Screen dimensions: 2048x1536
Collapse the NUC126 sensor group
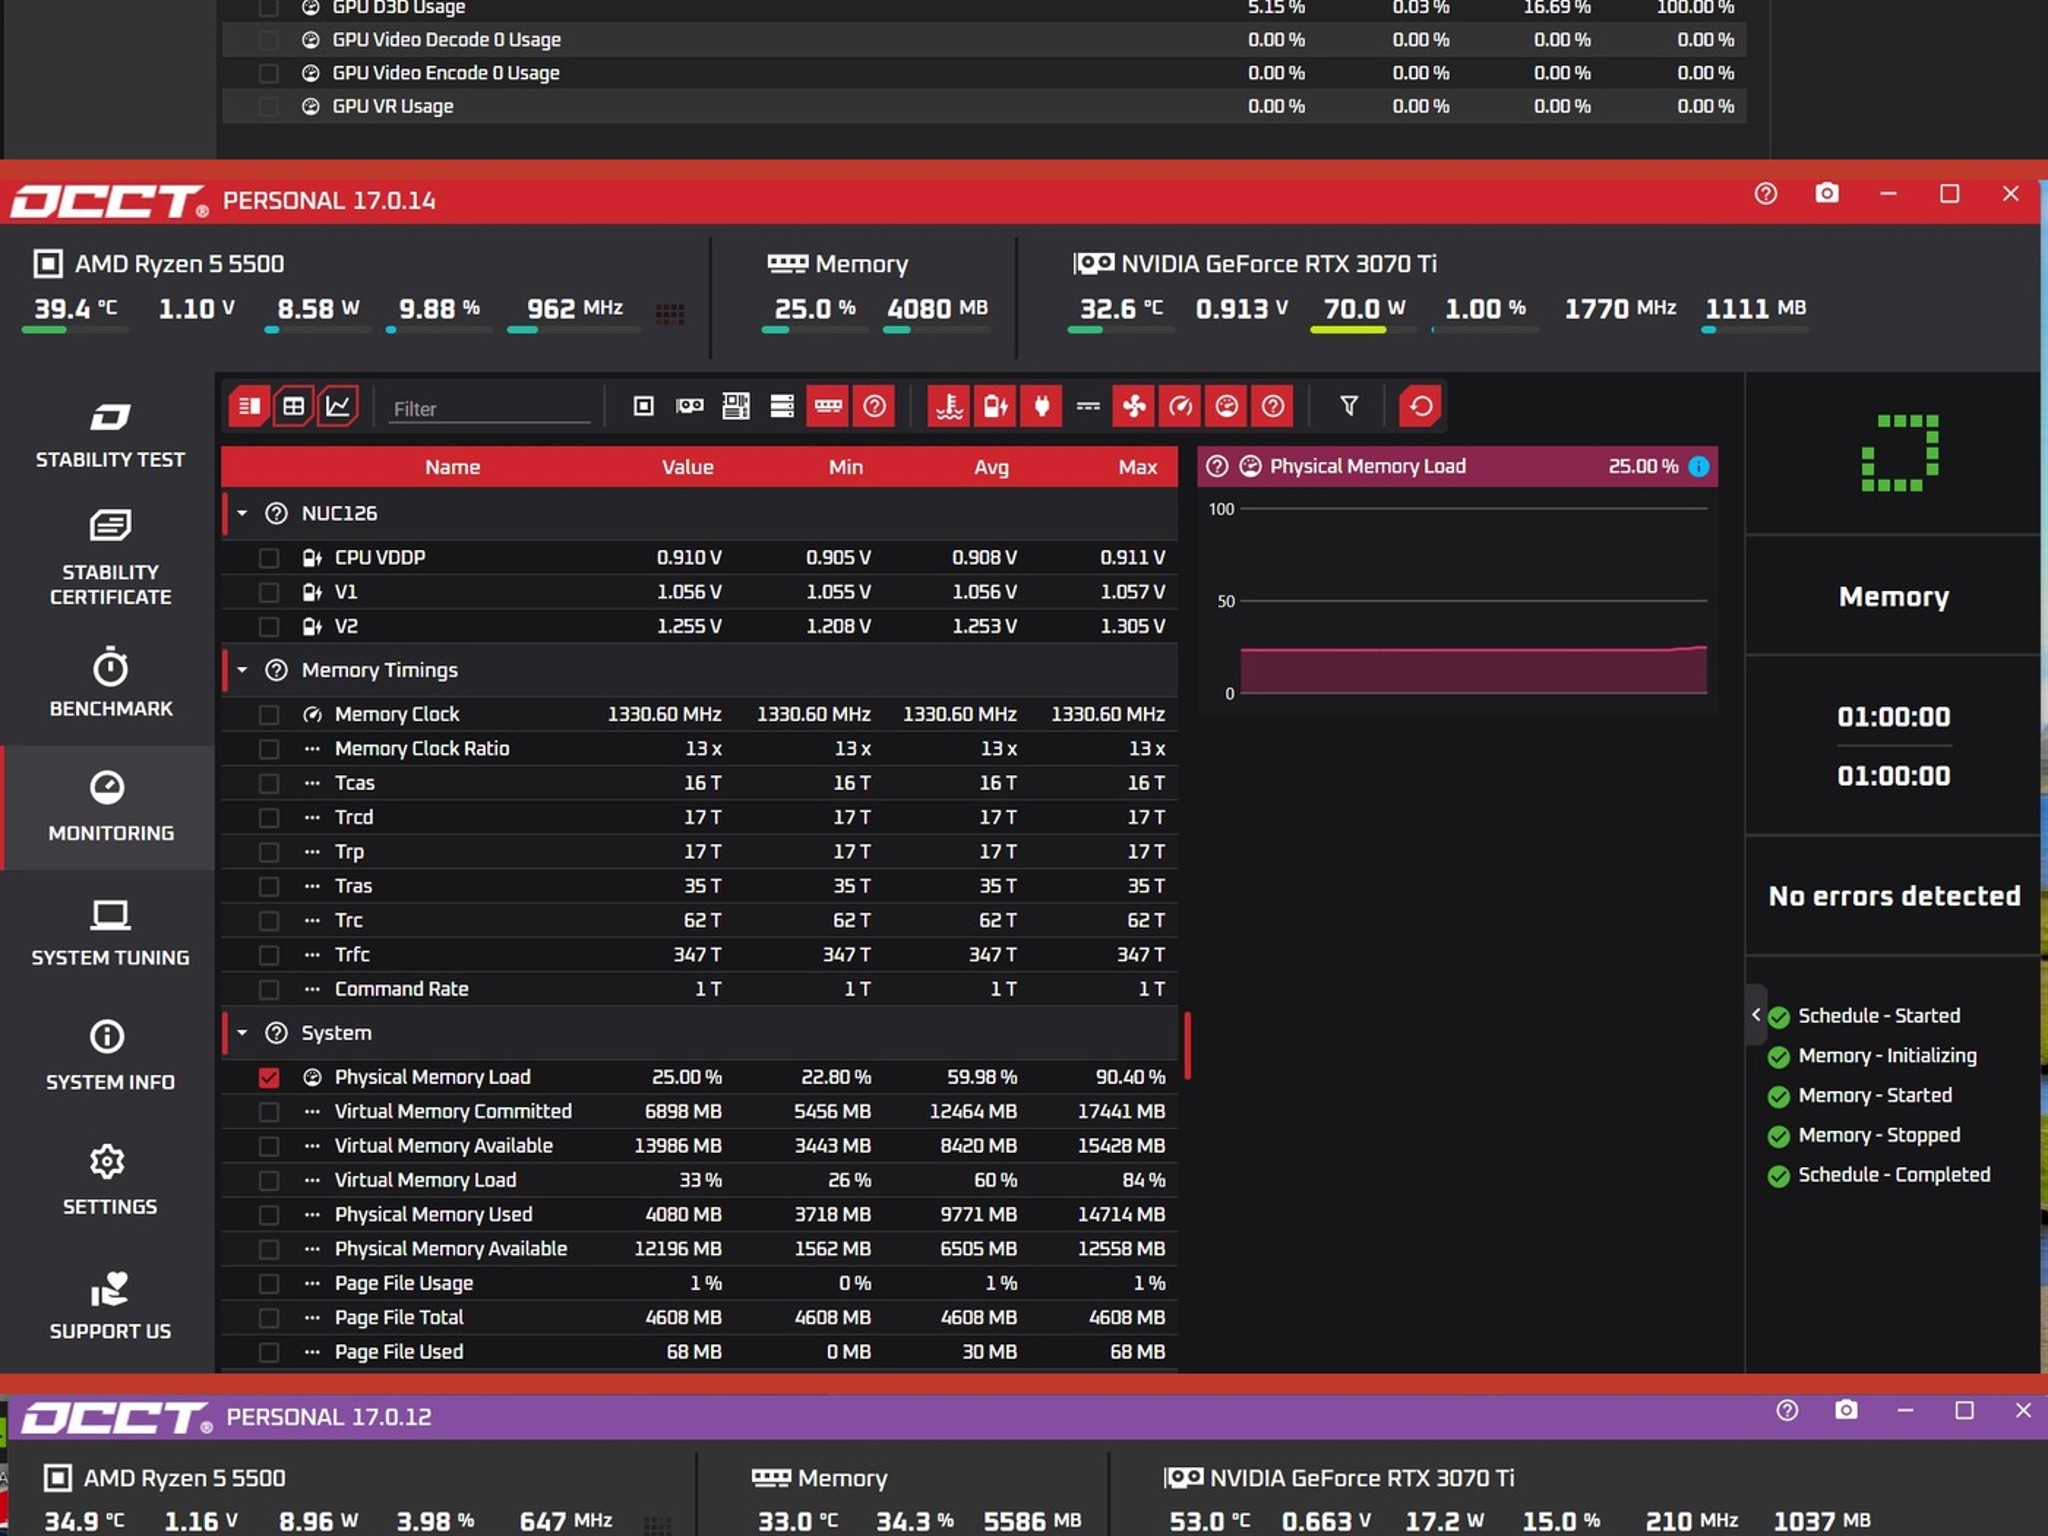(242, 513)
